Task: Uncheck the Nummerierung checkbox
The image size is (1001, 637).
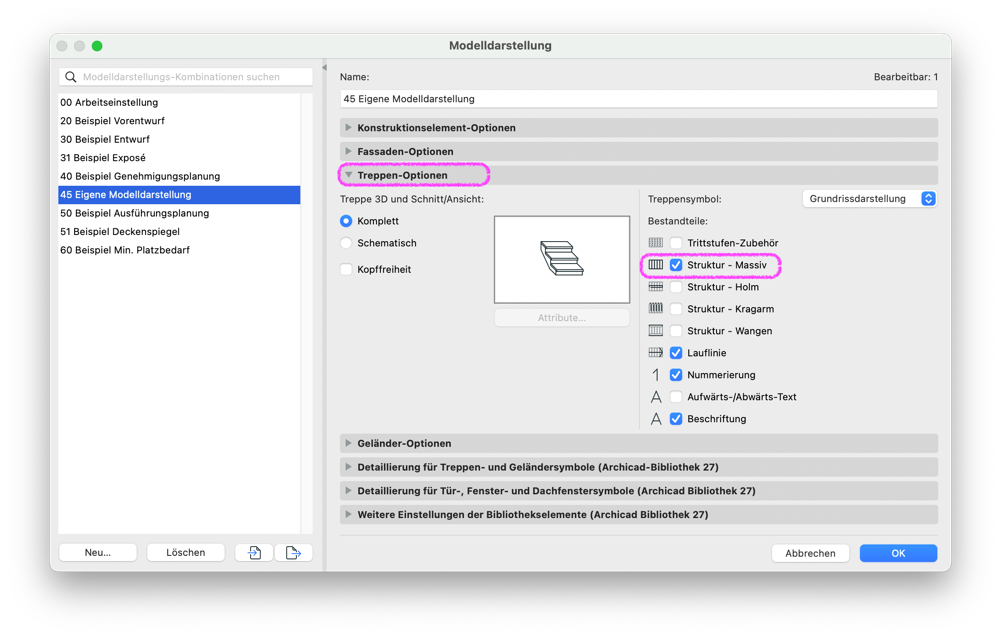Action: [x=676, y=375]
